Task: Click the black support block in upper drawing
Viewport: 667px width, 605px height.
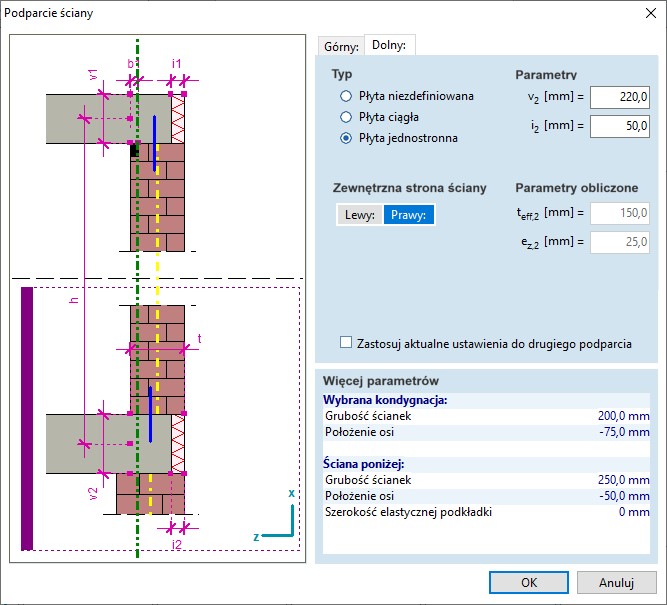Action: click(x=134, y=150)
